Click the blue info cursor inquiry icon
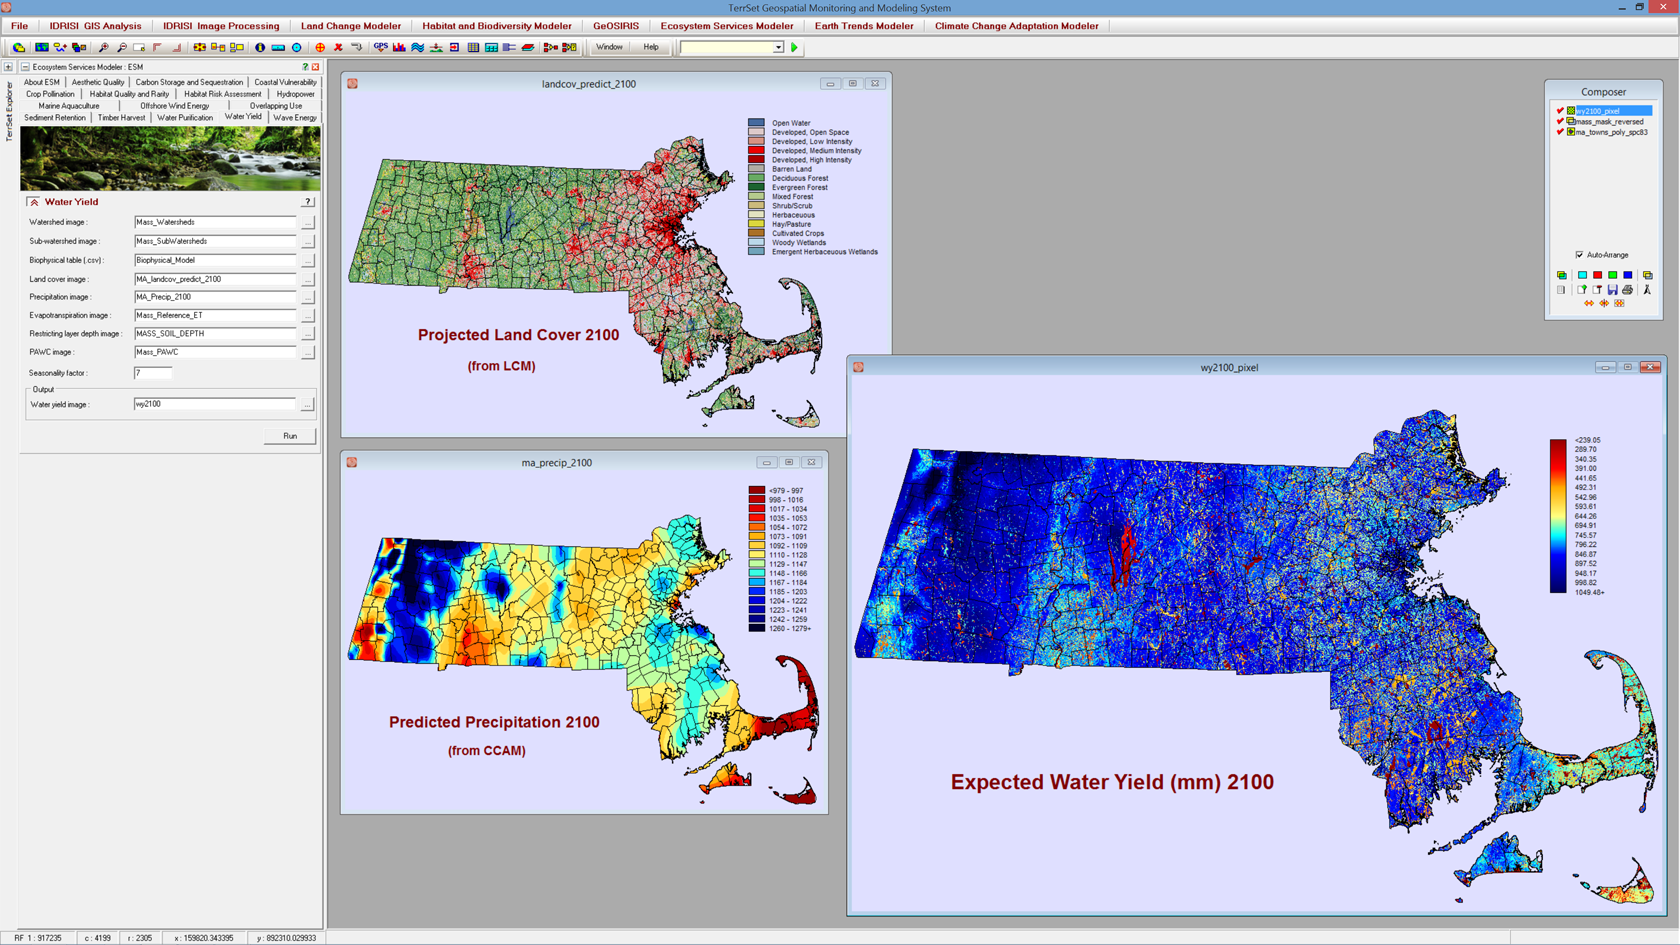The height and width of the screenshot is (945, 1680). (x=260, y=47)
